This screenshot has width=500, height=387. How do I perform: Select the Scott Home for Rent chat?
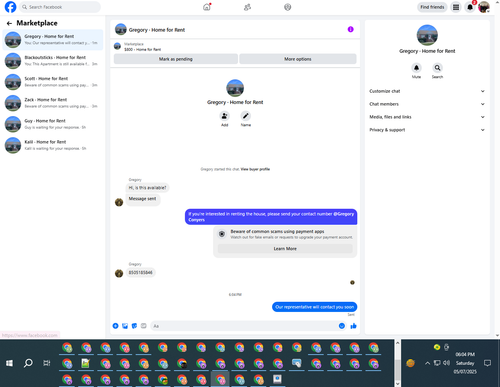(53, 82)
